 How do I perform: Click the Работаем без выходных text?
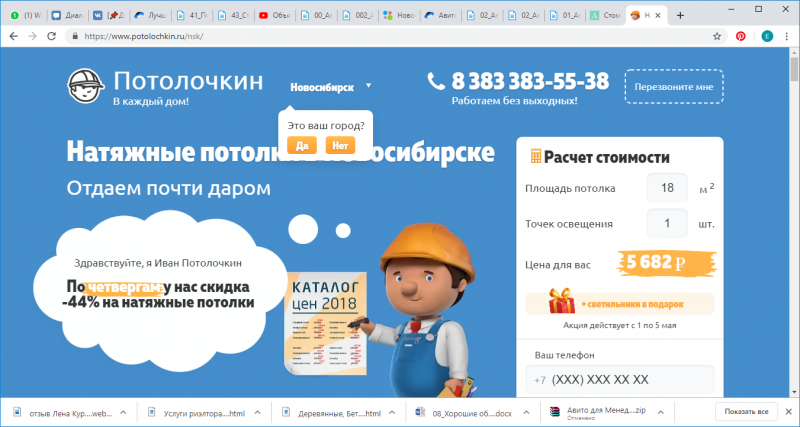pos(514,101)
